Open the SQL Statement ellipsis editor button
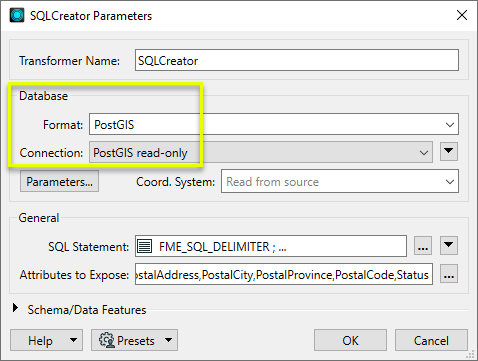Viewport: 478px width, 361px height. click(x=423, y=246)
